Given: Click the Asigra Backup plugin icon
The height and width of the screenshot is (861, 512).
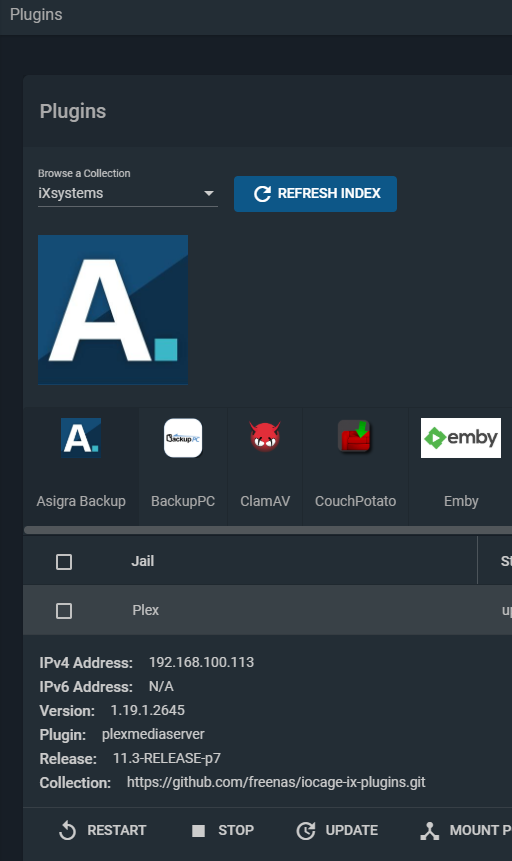Looking at the screenshot, I should (81, 438).
